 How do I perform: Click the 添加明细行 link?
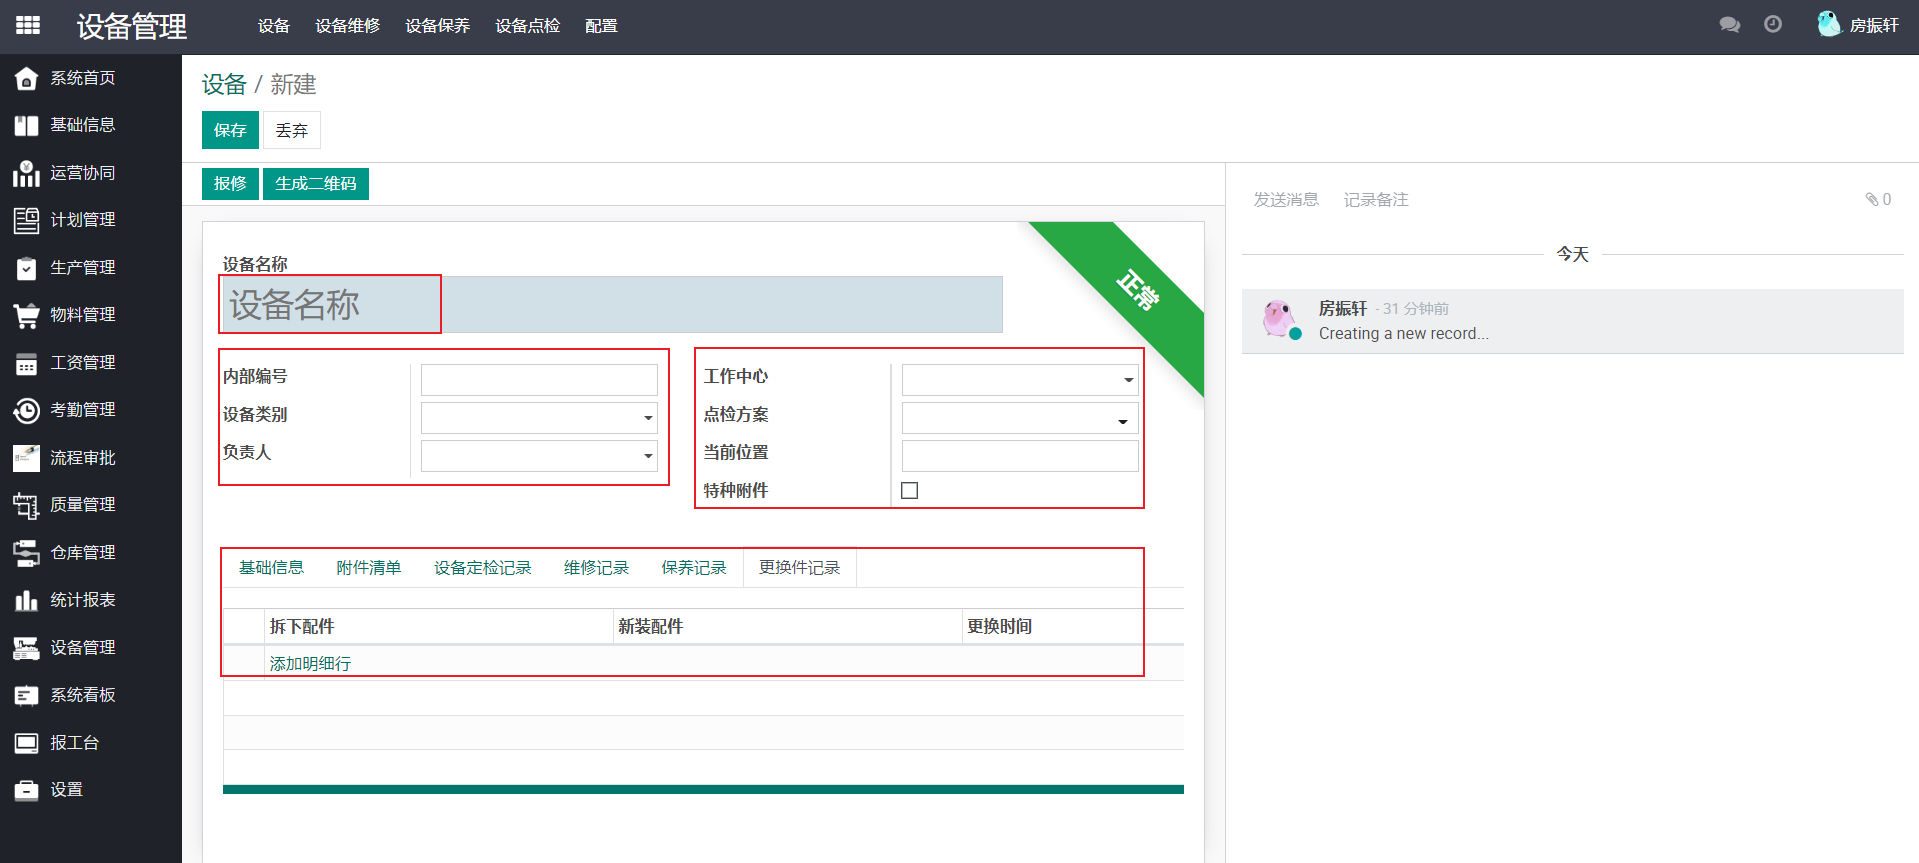click(x=310, y=663)
